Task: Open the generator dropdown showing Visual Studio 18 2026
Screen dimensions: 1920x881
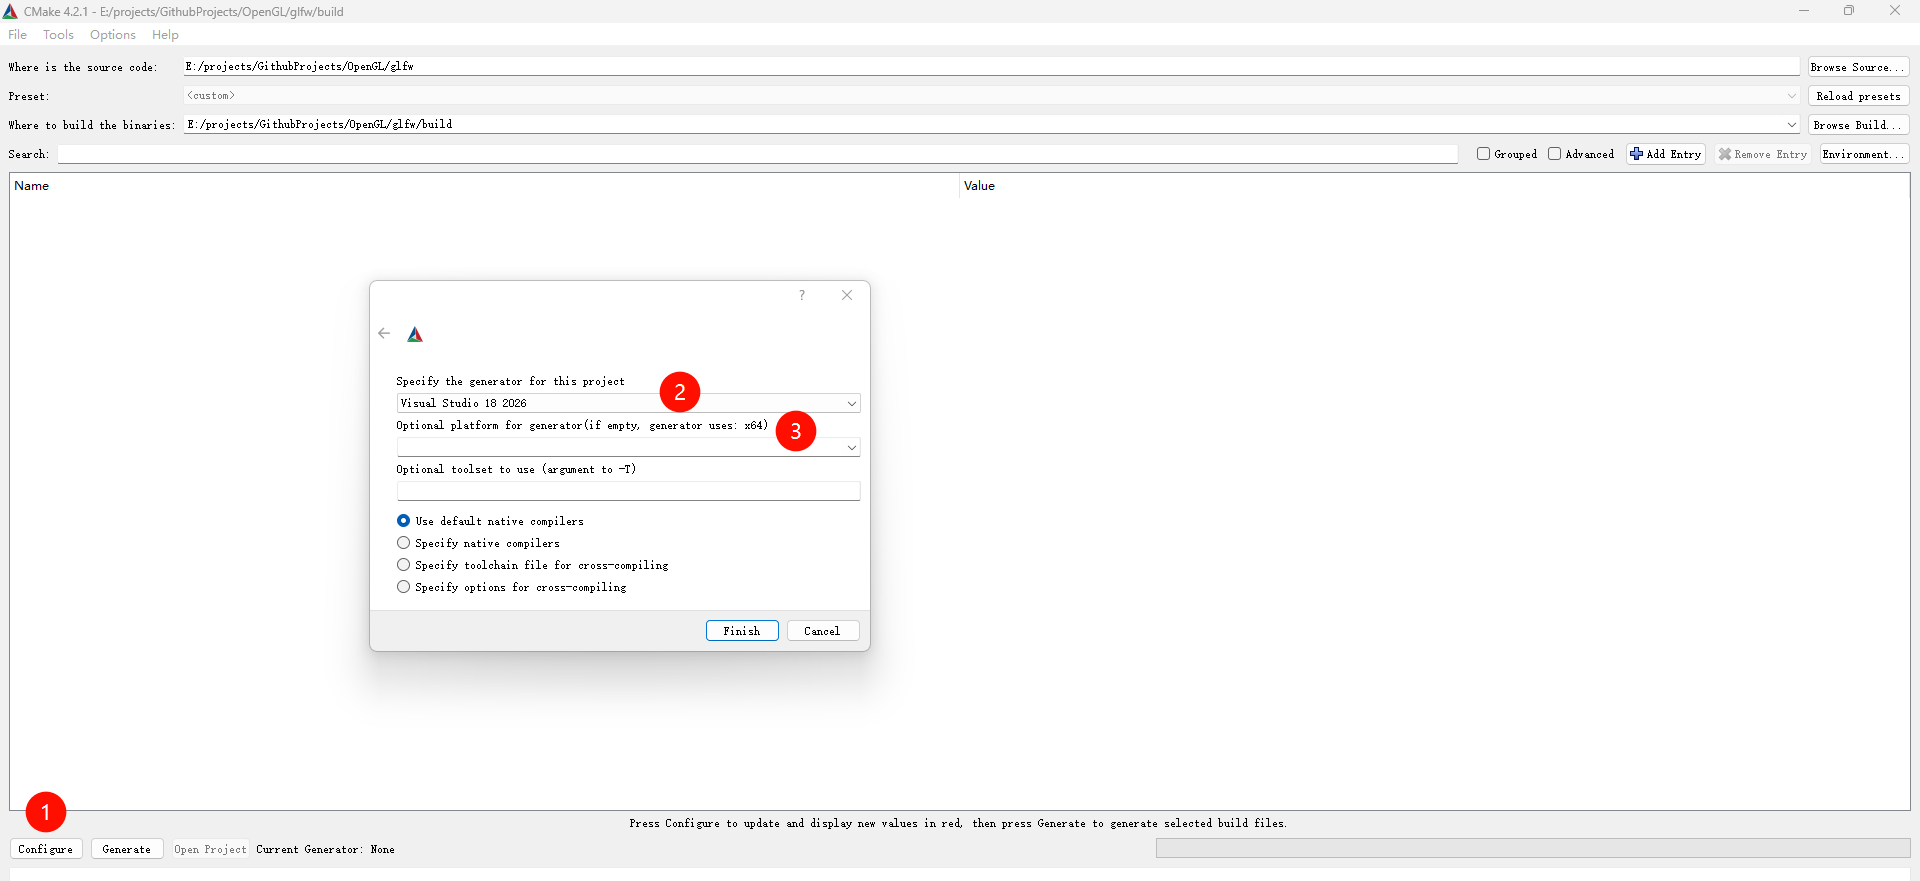Action: [x=628, y=403]
